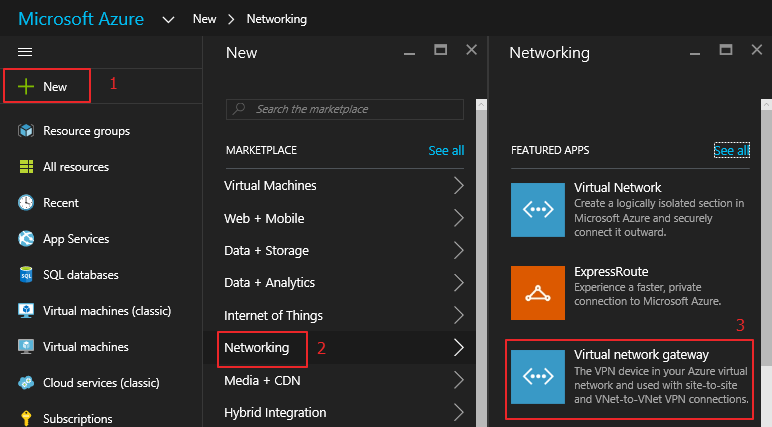
Task: Open the ExpressRoute title
Action: [611, 271]
